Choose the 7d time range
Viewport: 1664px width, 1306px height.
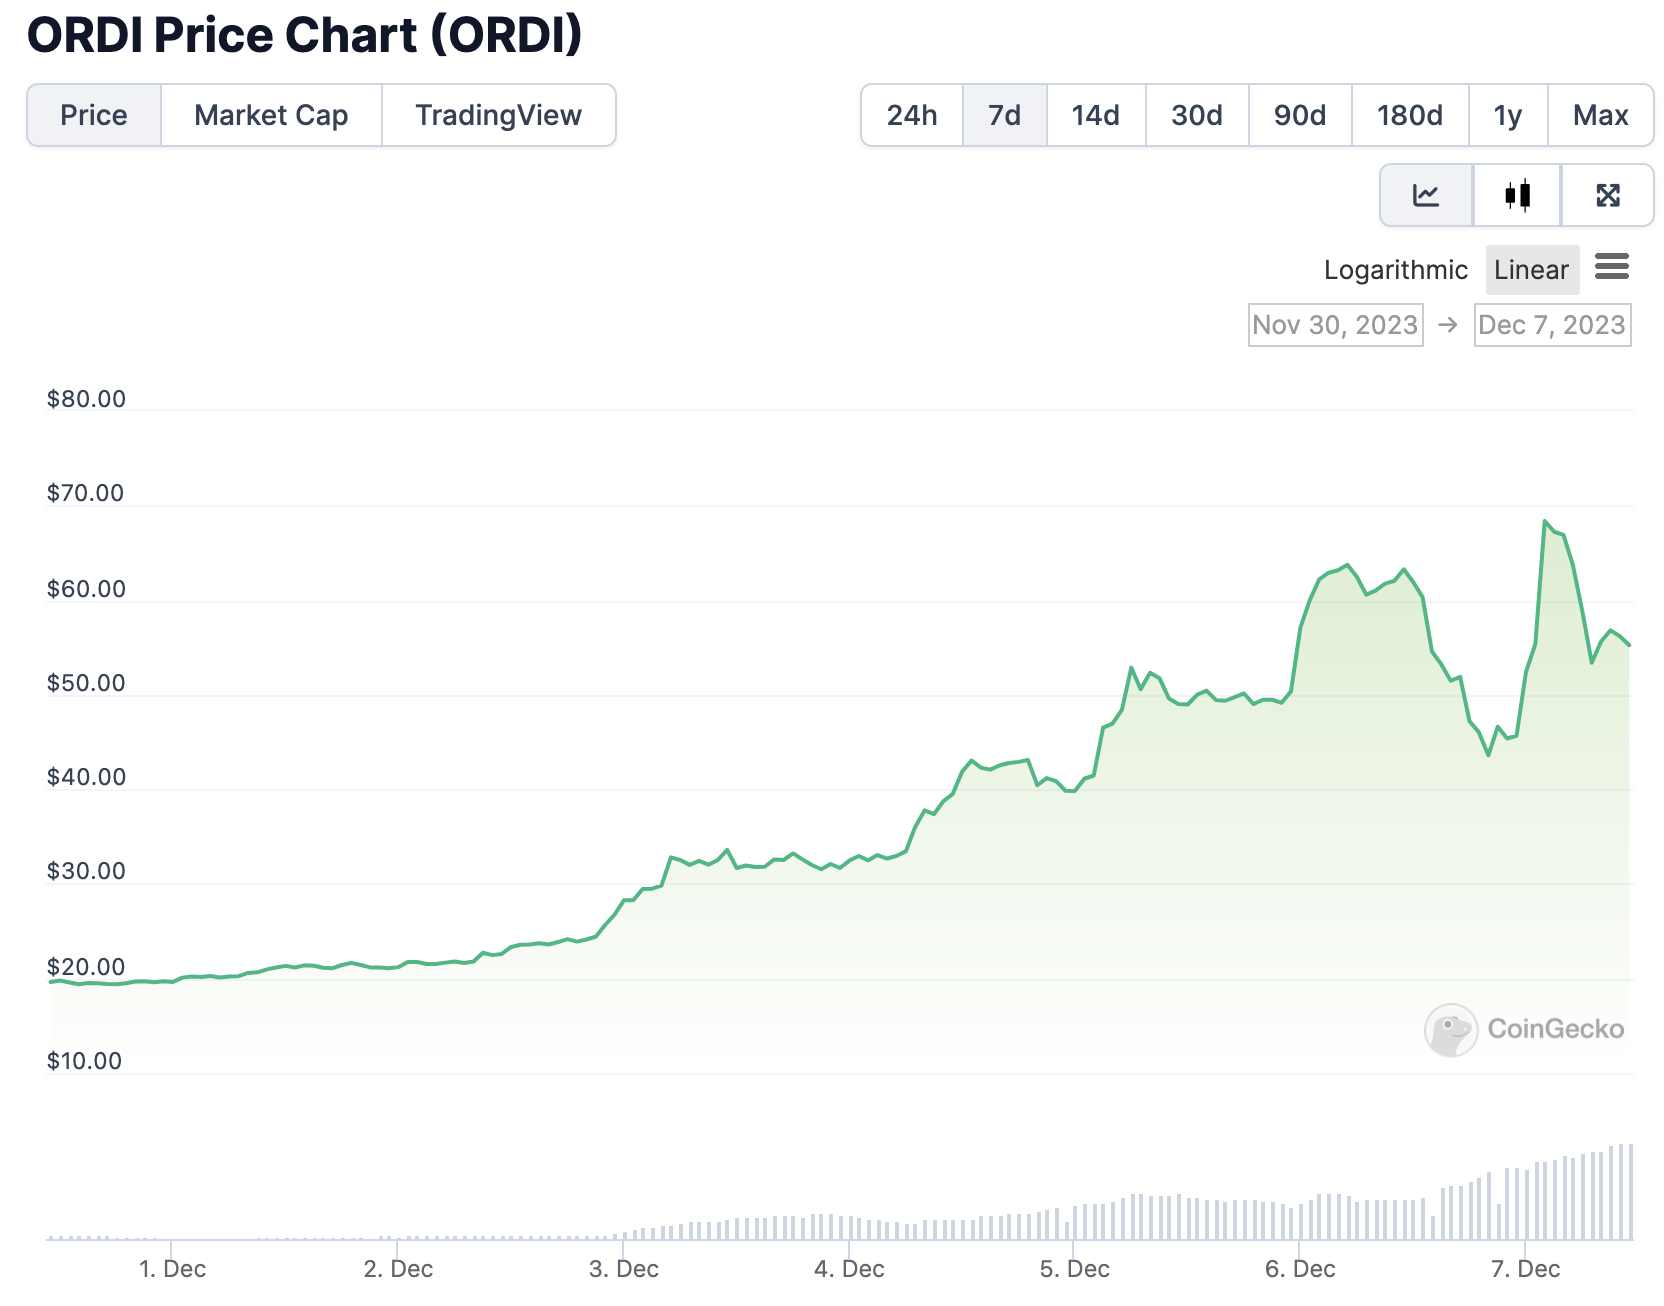[x=1004, y=116]
